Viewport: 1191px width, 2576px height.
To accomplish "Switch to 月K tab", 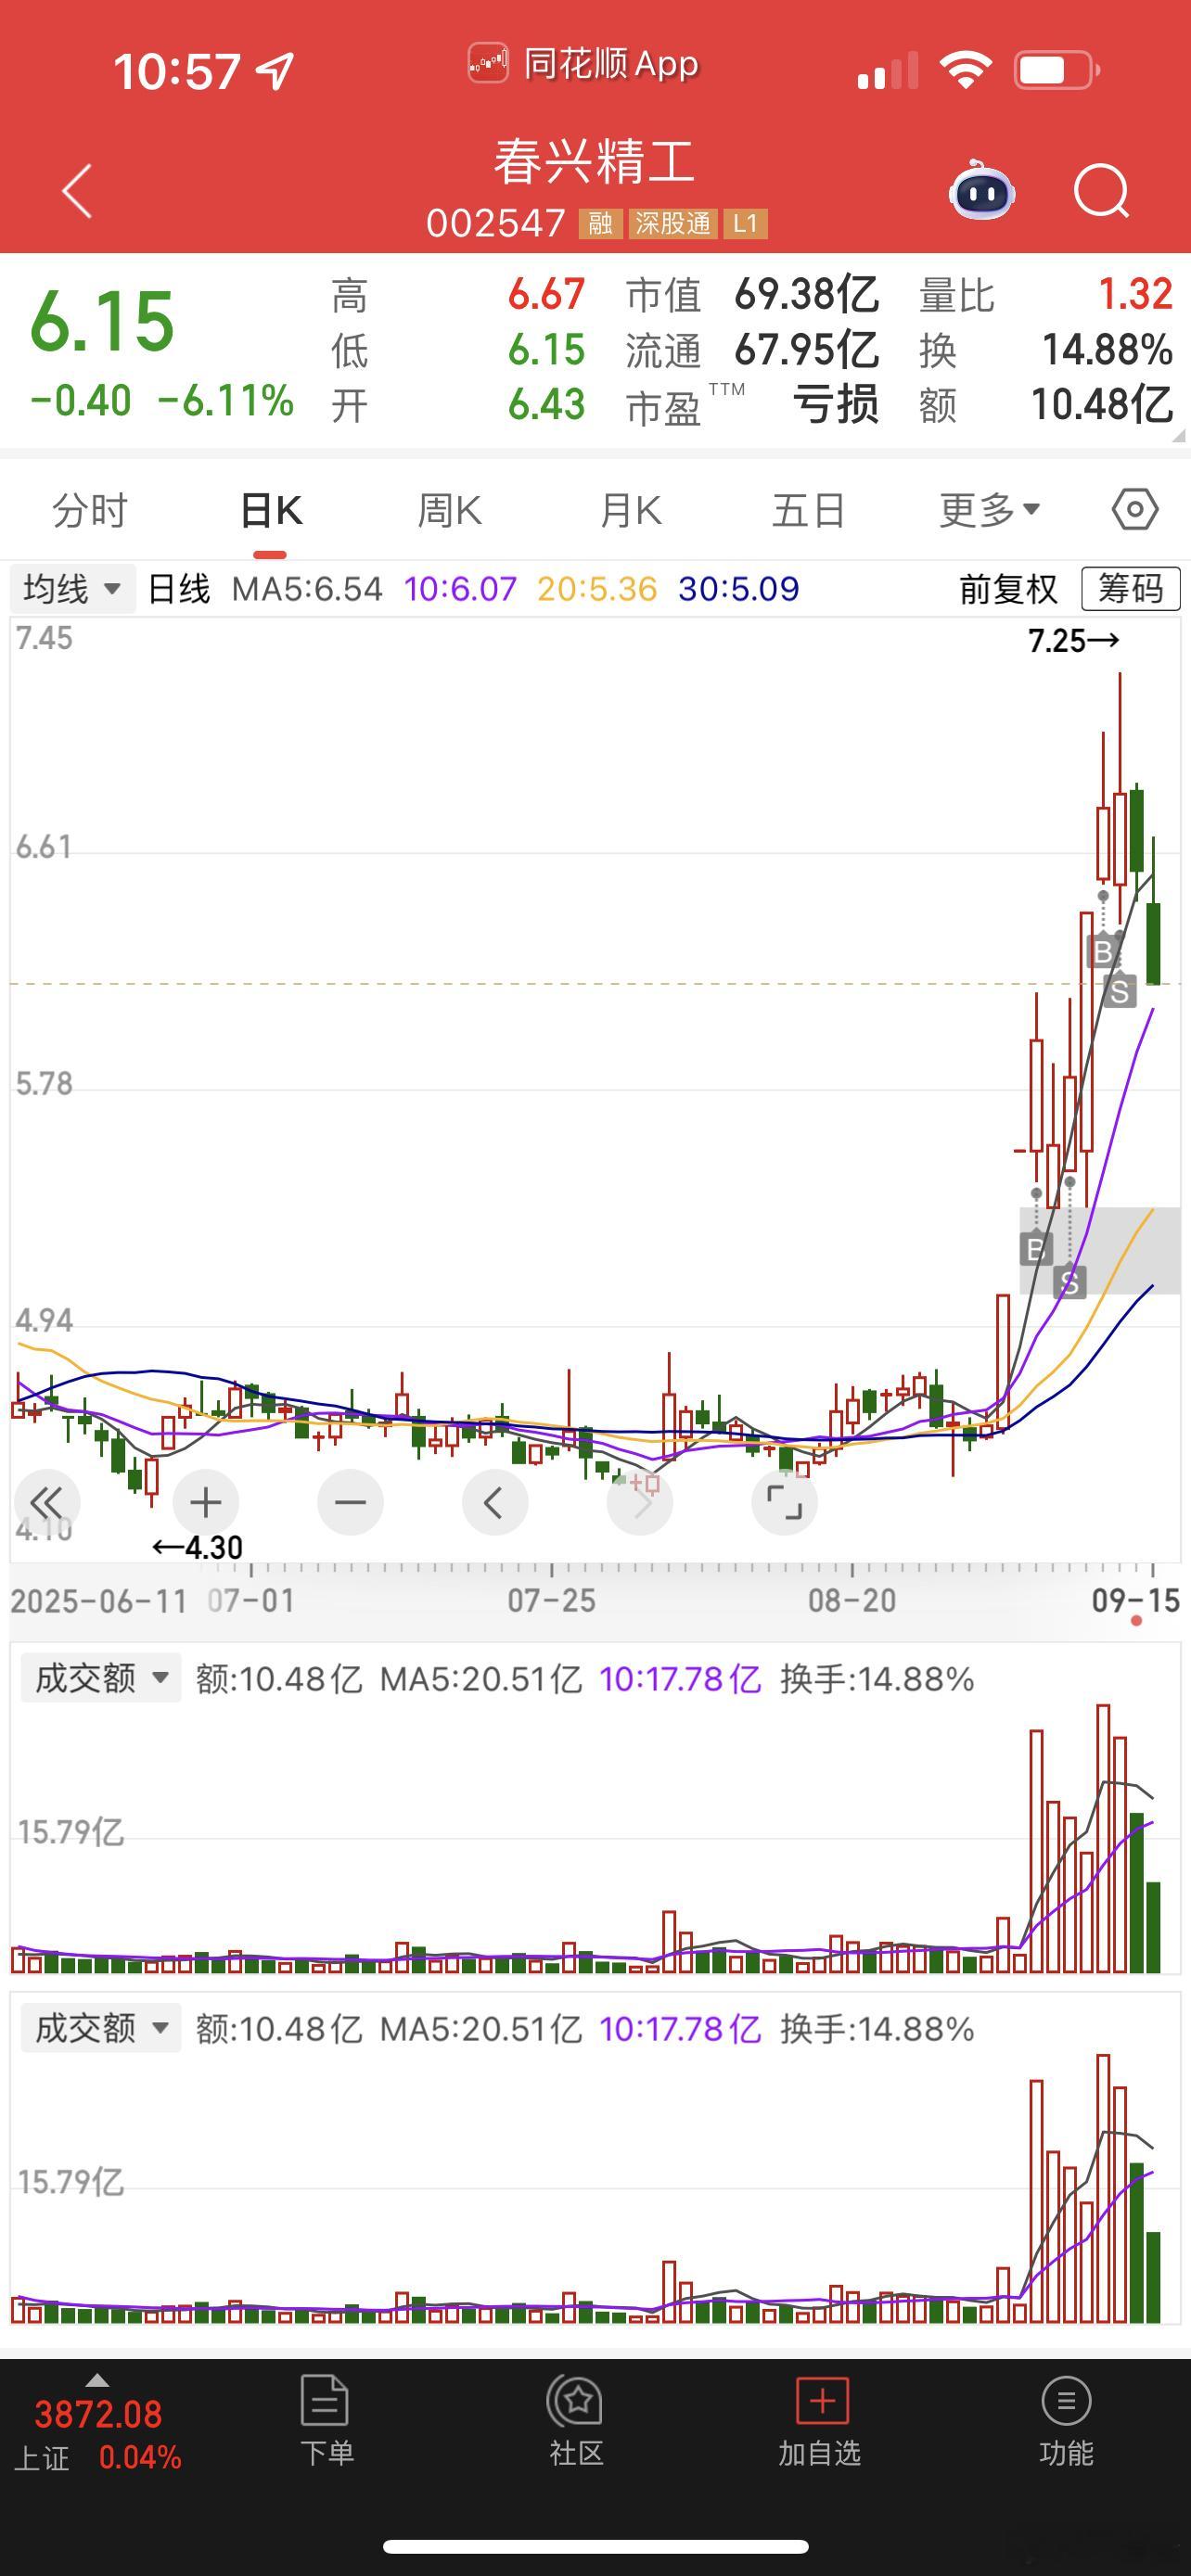I will pyautogui.click(x=630, y=510).
